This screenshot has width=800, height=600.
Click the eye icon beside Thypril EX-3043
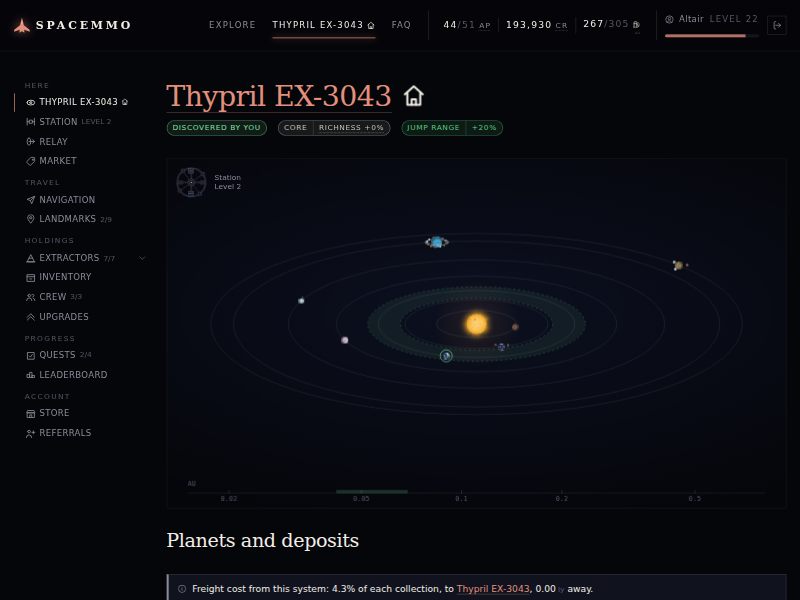click(31, 103)
